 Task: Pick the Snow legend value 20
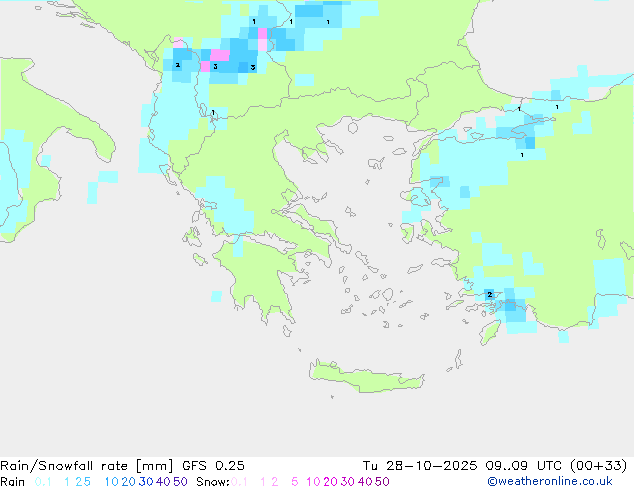(330, 482)
